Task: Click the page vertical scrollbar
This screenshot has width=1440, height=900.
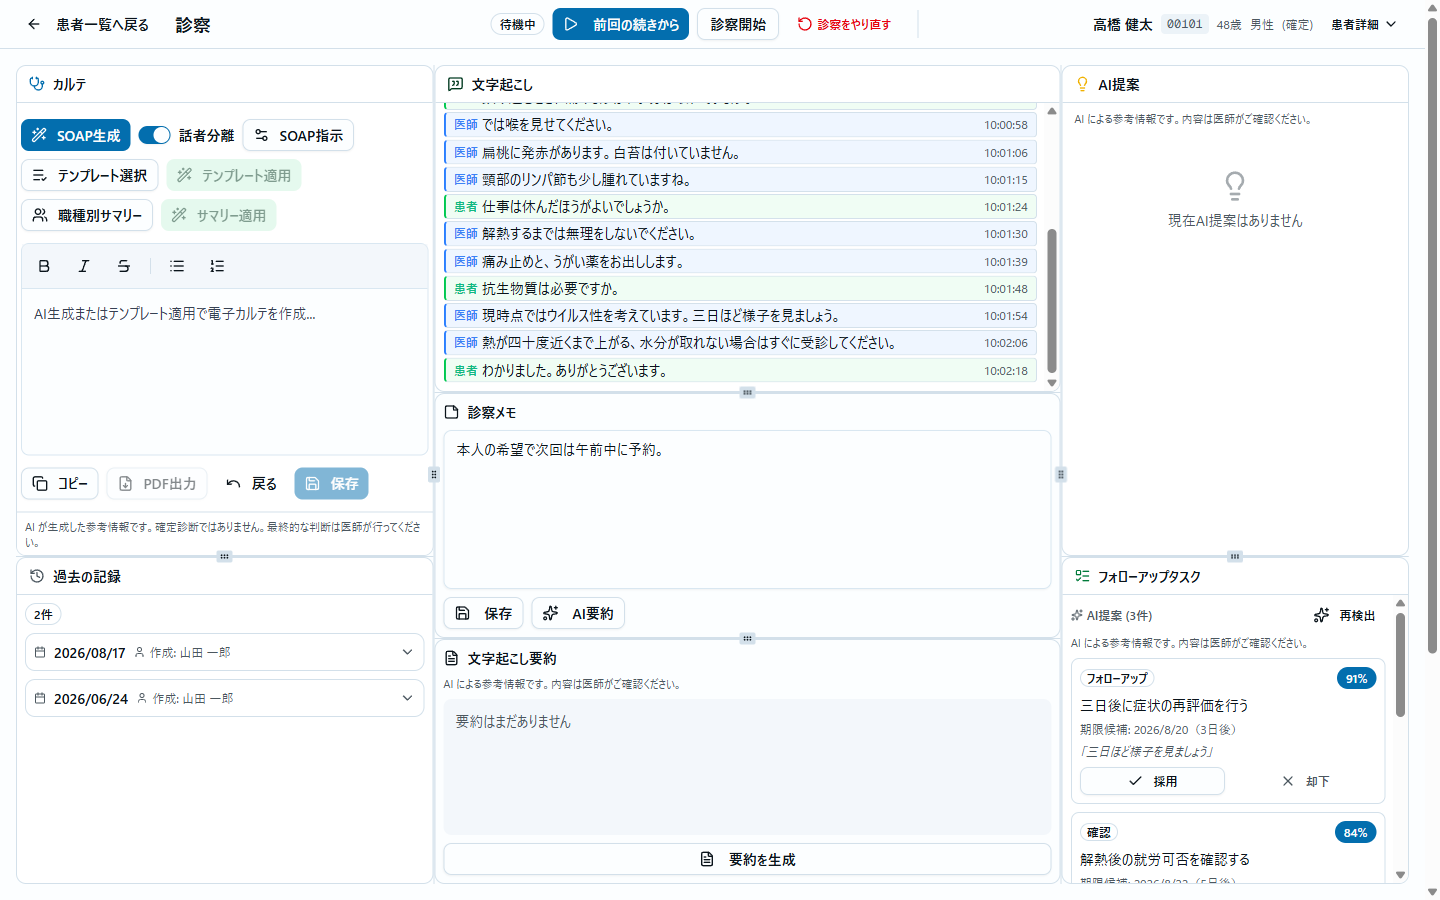Action: (x=1432, y=336)
